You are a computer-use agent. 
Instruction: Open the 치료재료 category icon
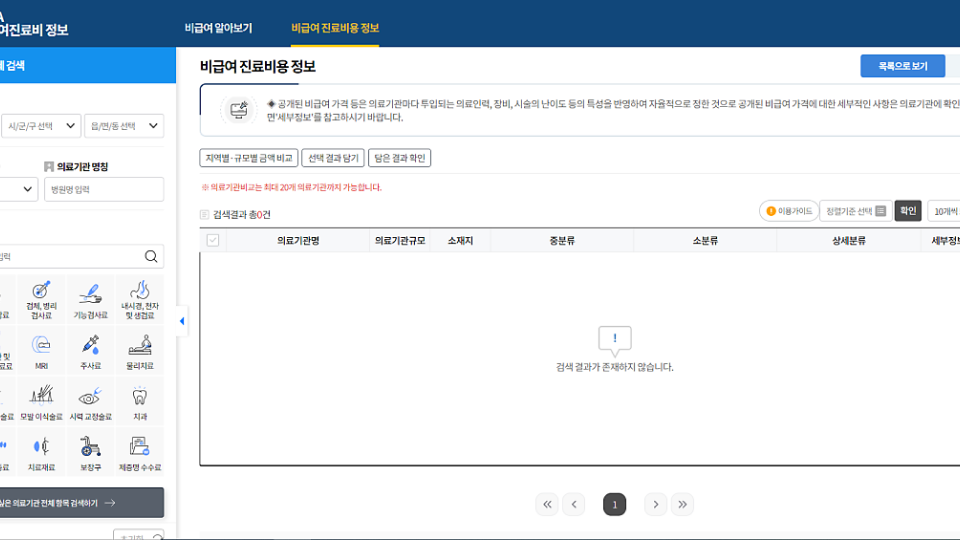coord(41,452)
